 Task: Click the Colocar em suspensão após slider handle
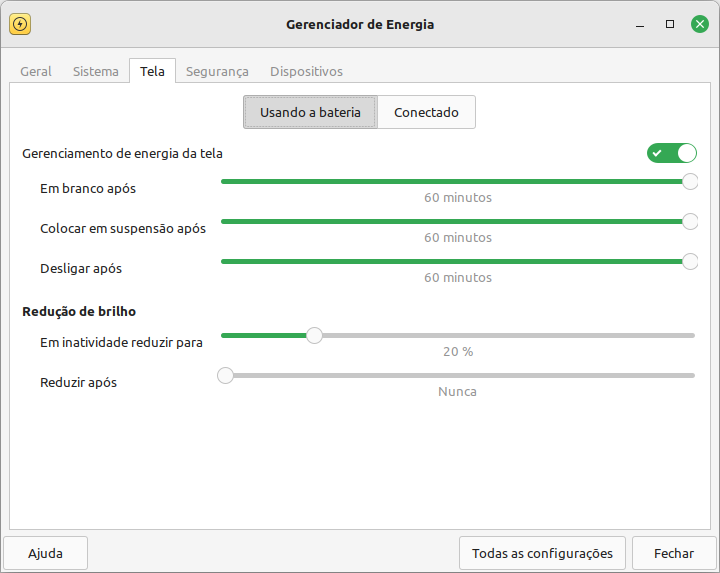690,221
